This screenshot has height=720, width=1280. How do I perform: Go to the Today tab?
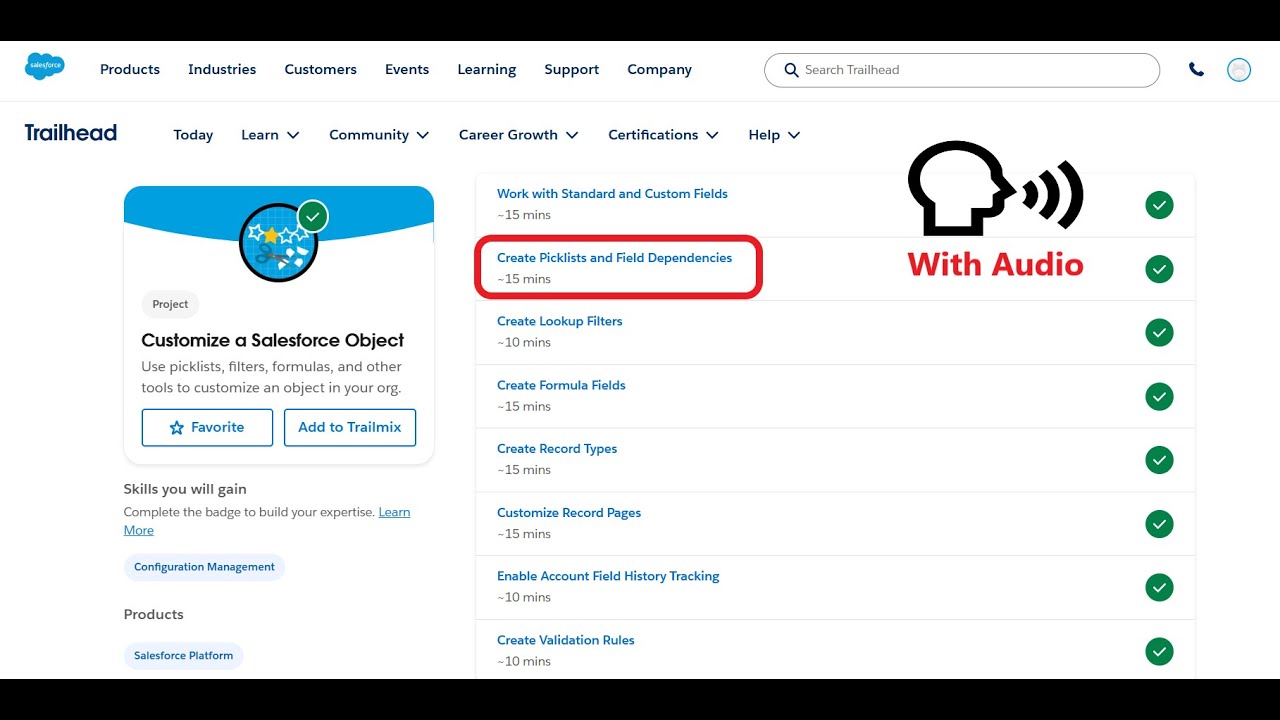[193, 135]
